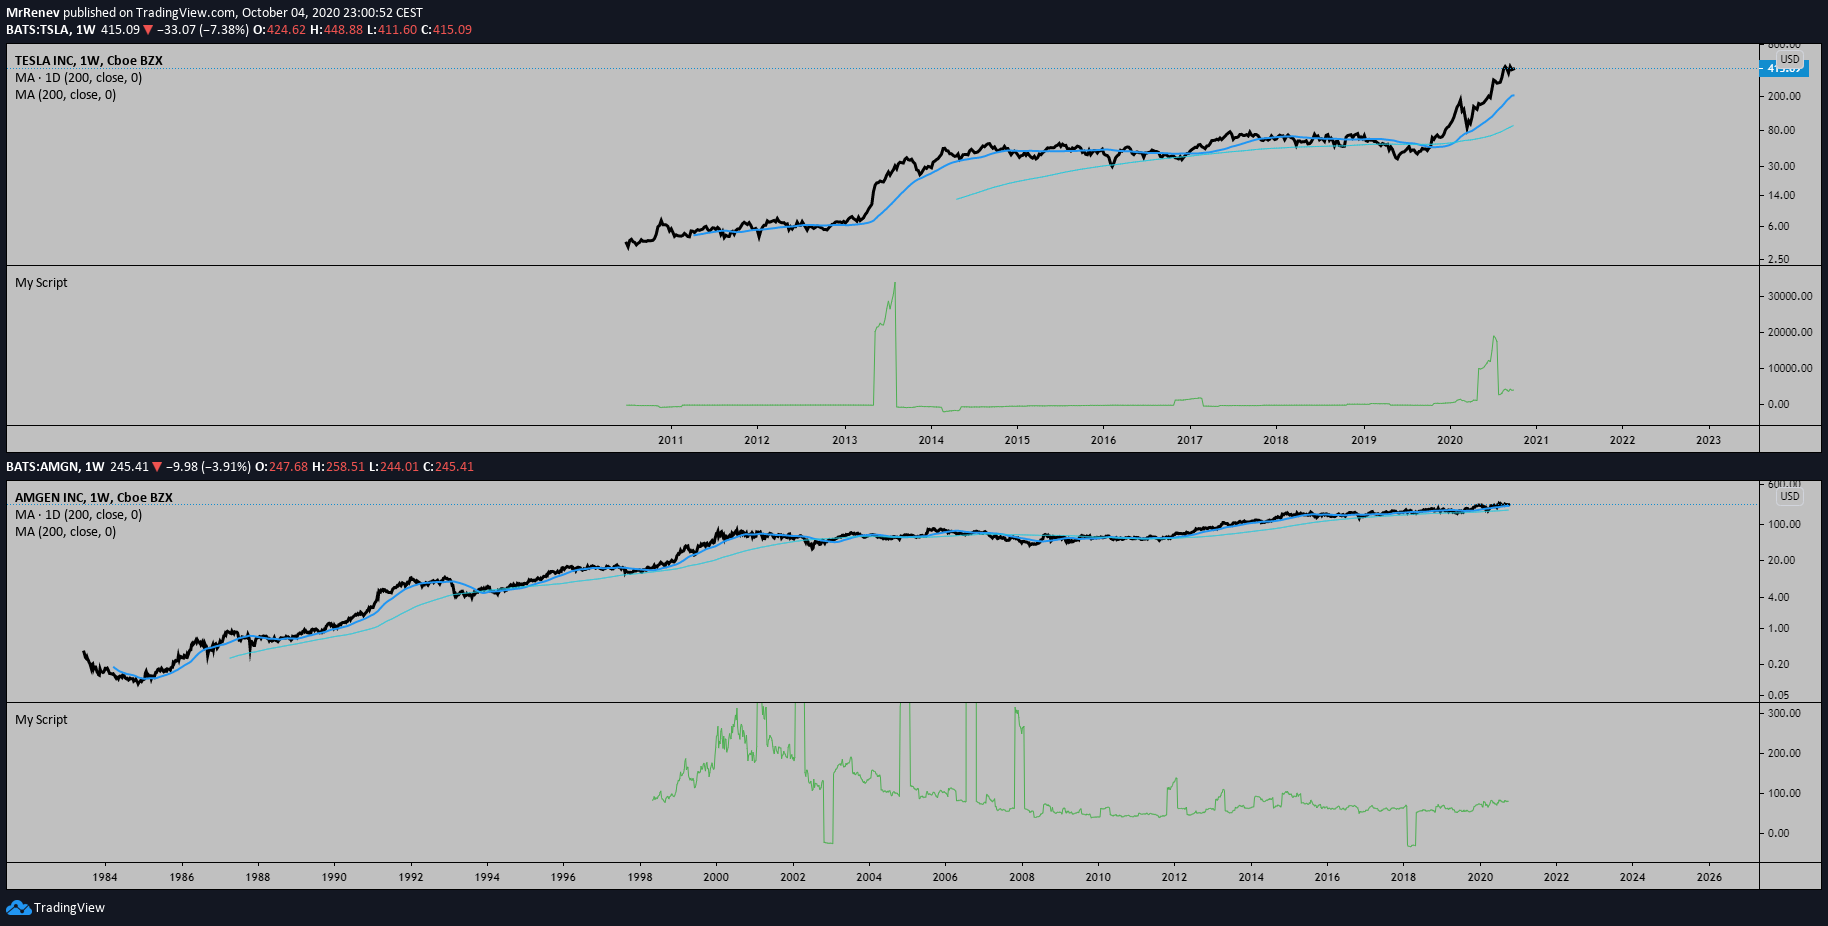Open the MrRenev author name

(33, 13)
